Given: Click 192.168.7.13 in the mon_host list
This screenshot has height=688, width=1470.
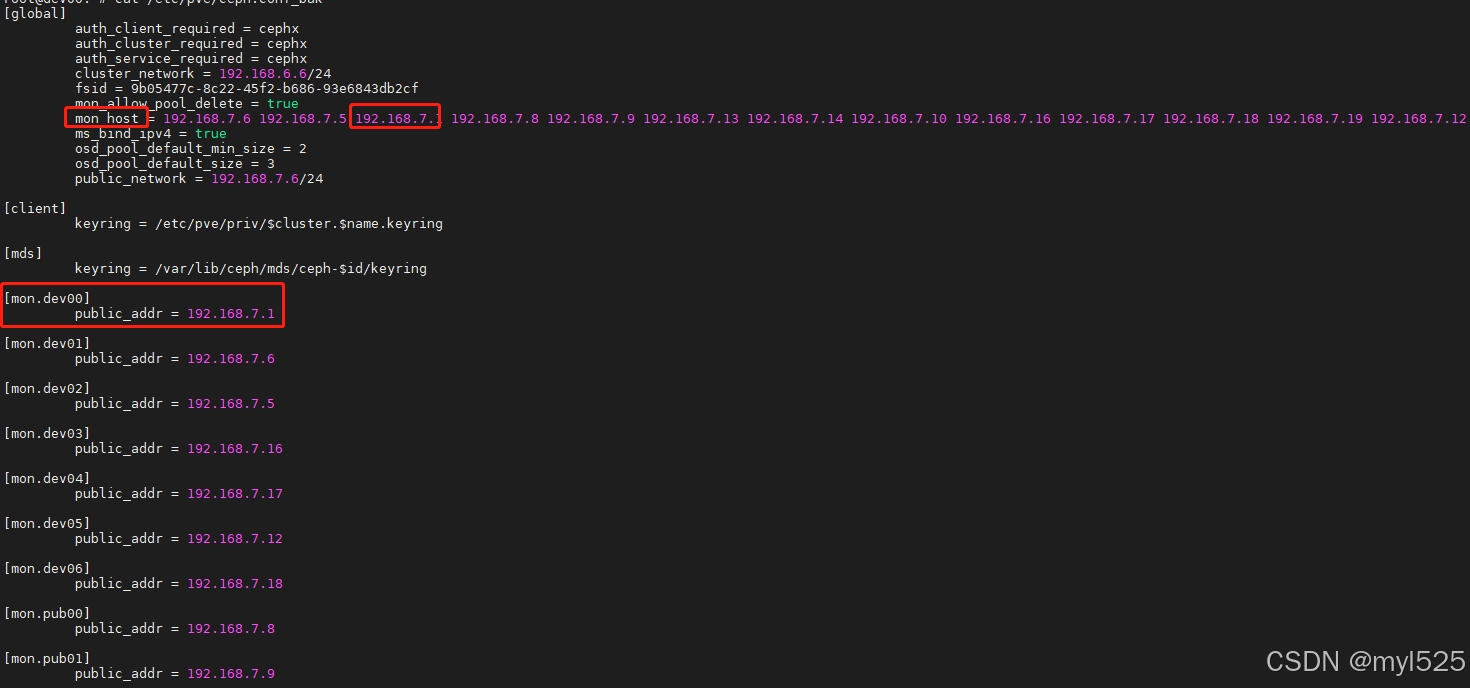Looking at the screenshot, I should [691, 118].
